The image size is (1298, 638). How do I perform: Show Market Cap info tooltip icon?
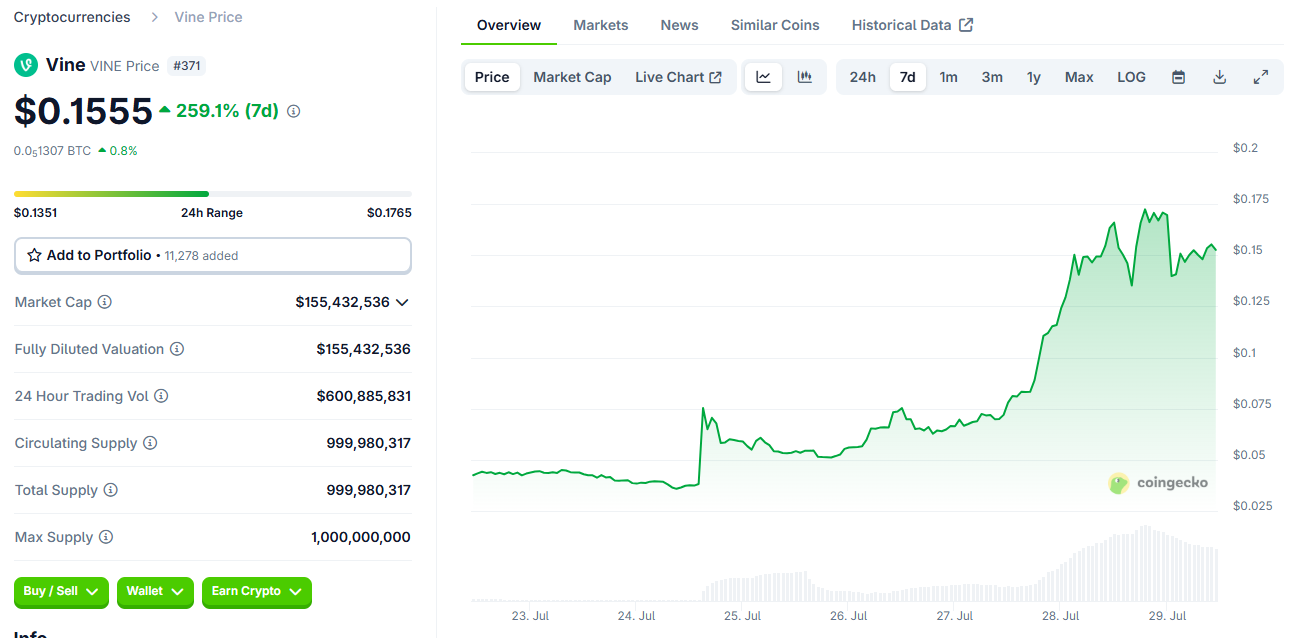tap(104, 302)
